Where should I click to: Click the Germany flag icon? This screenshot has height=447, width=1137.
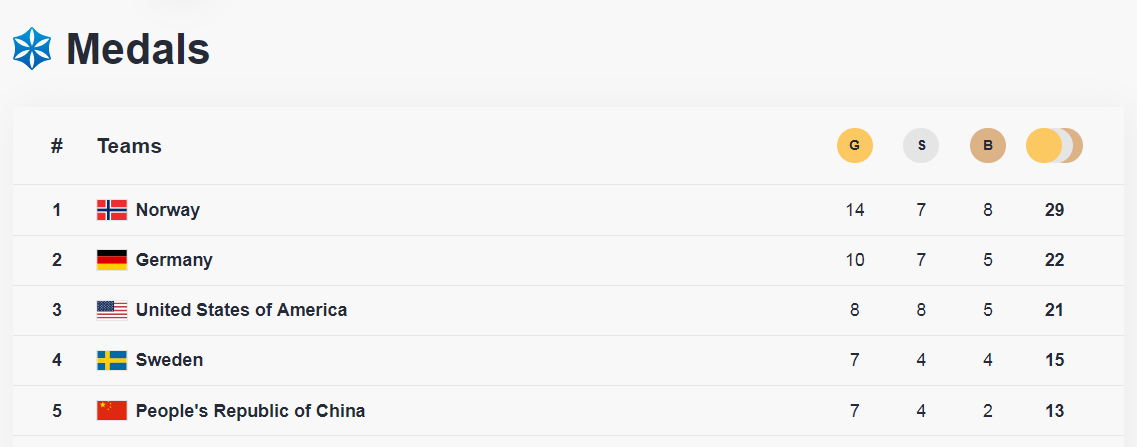(112, 260)
